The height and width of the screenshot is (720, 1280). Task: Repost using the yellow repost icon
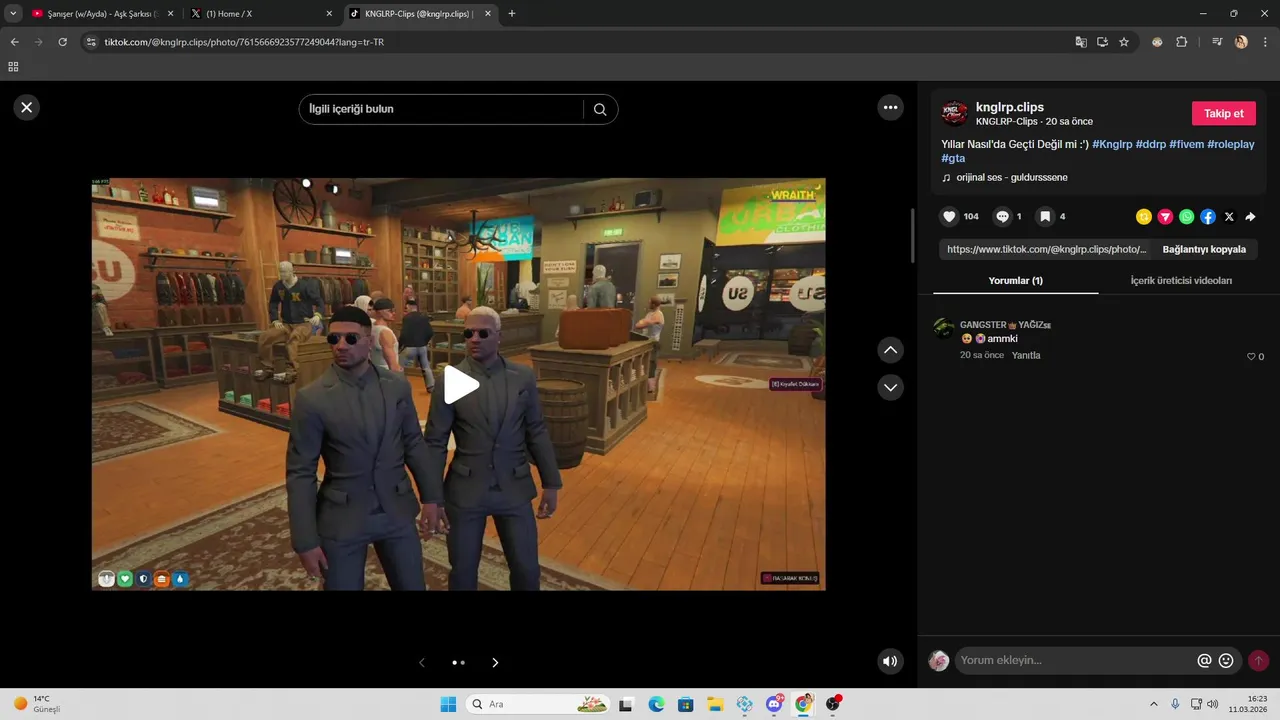pos(1144,216)
